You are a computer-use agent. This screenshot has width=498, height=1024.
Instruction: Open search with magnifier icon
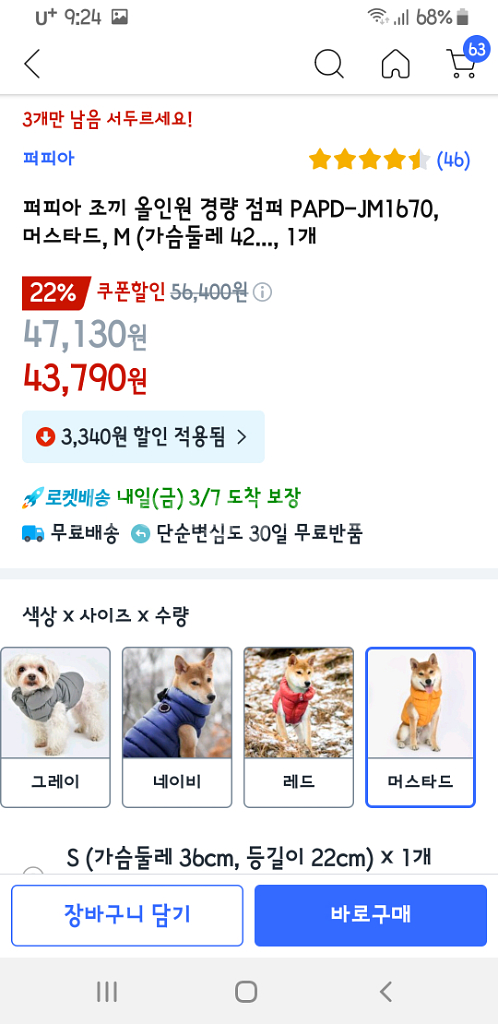coord(328,63)
